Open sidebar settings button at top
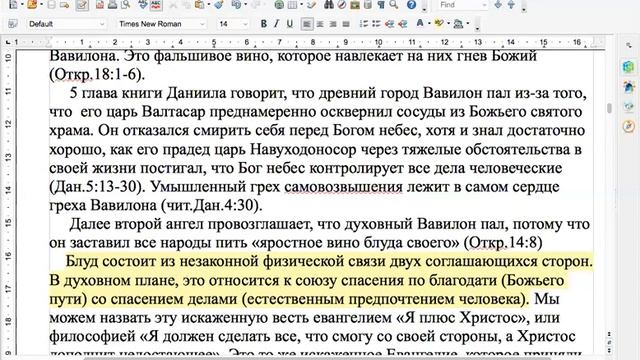 629,46
